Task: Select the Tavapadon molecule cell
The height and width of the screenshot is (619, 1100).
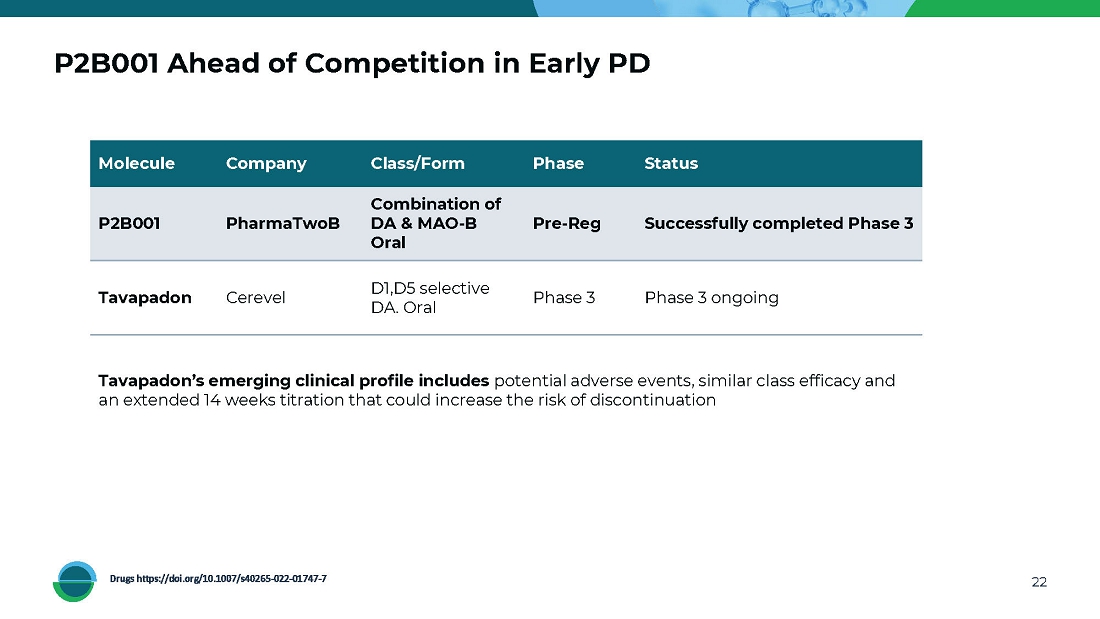Action: point(145,297)
